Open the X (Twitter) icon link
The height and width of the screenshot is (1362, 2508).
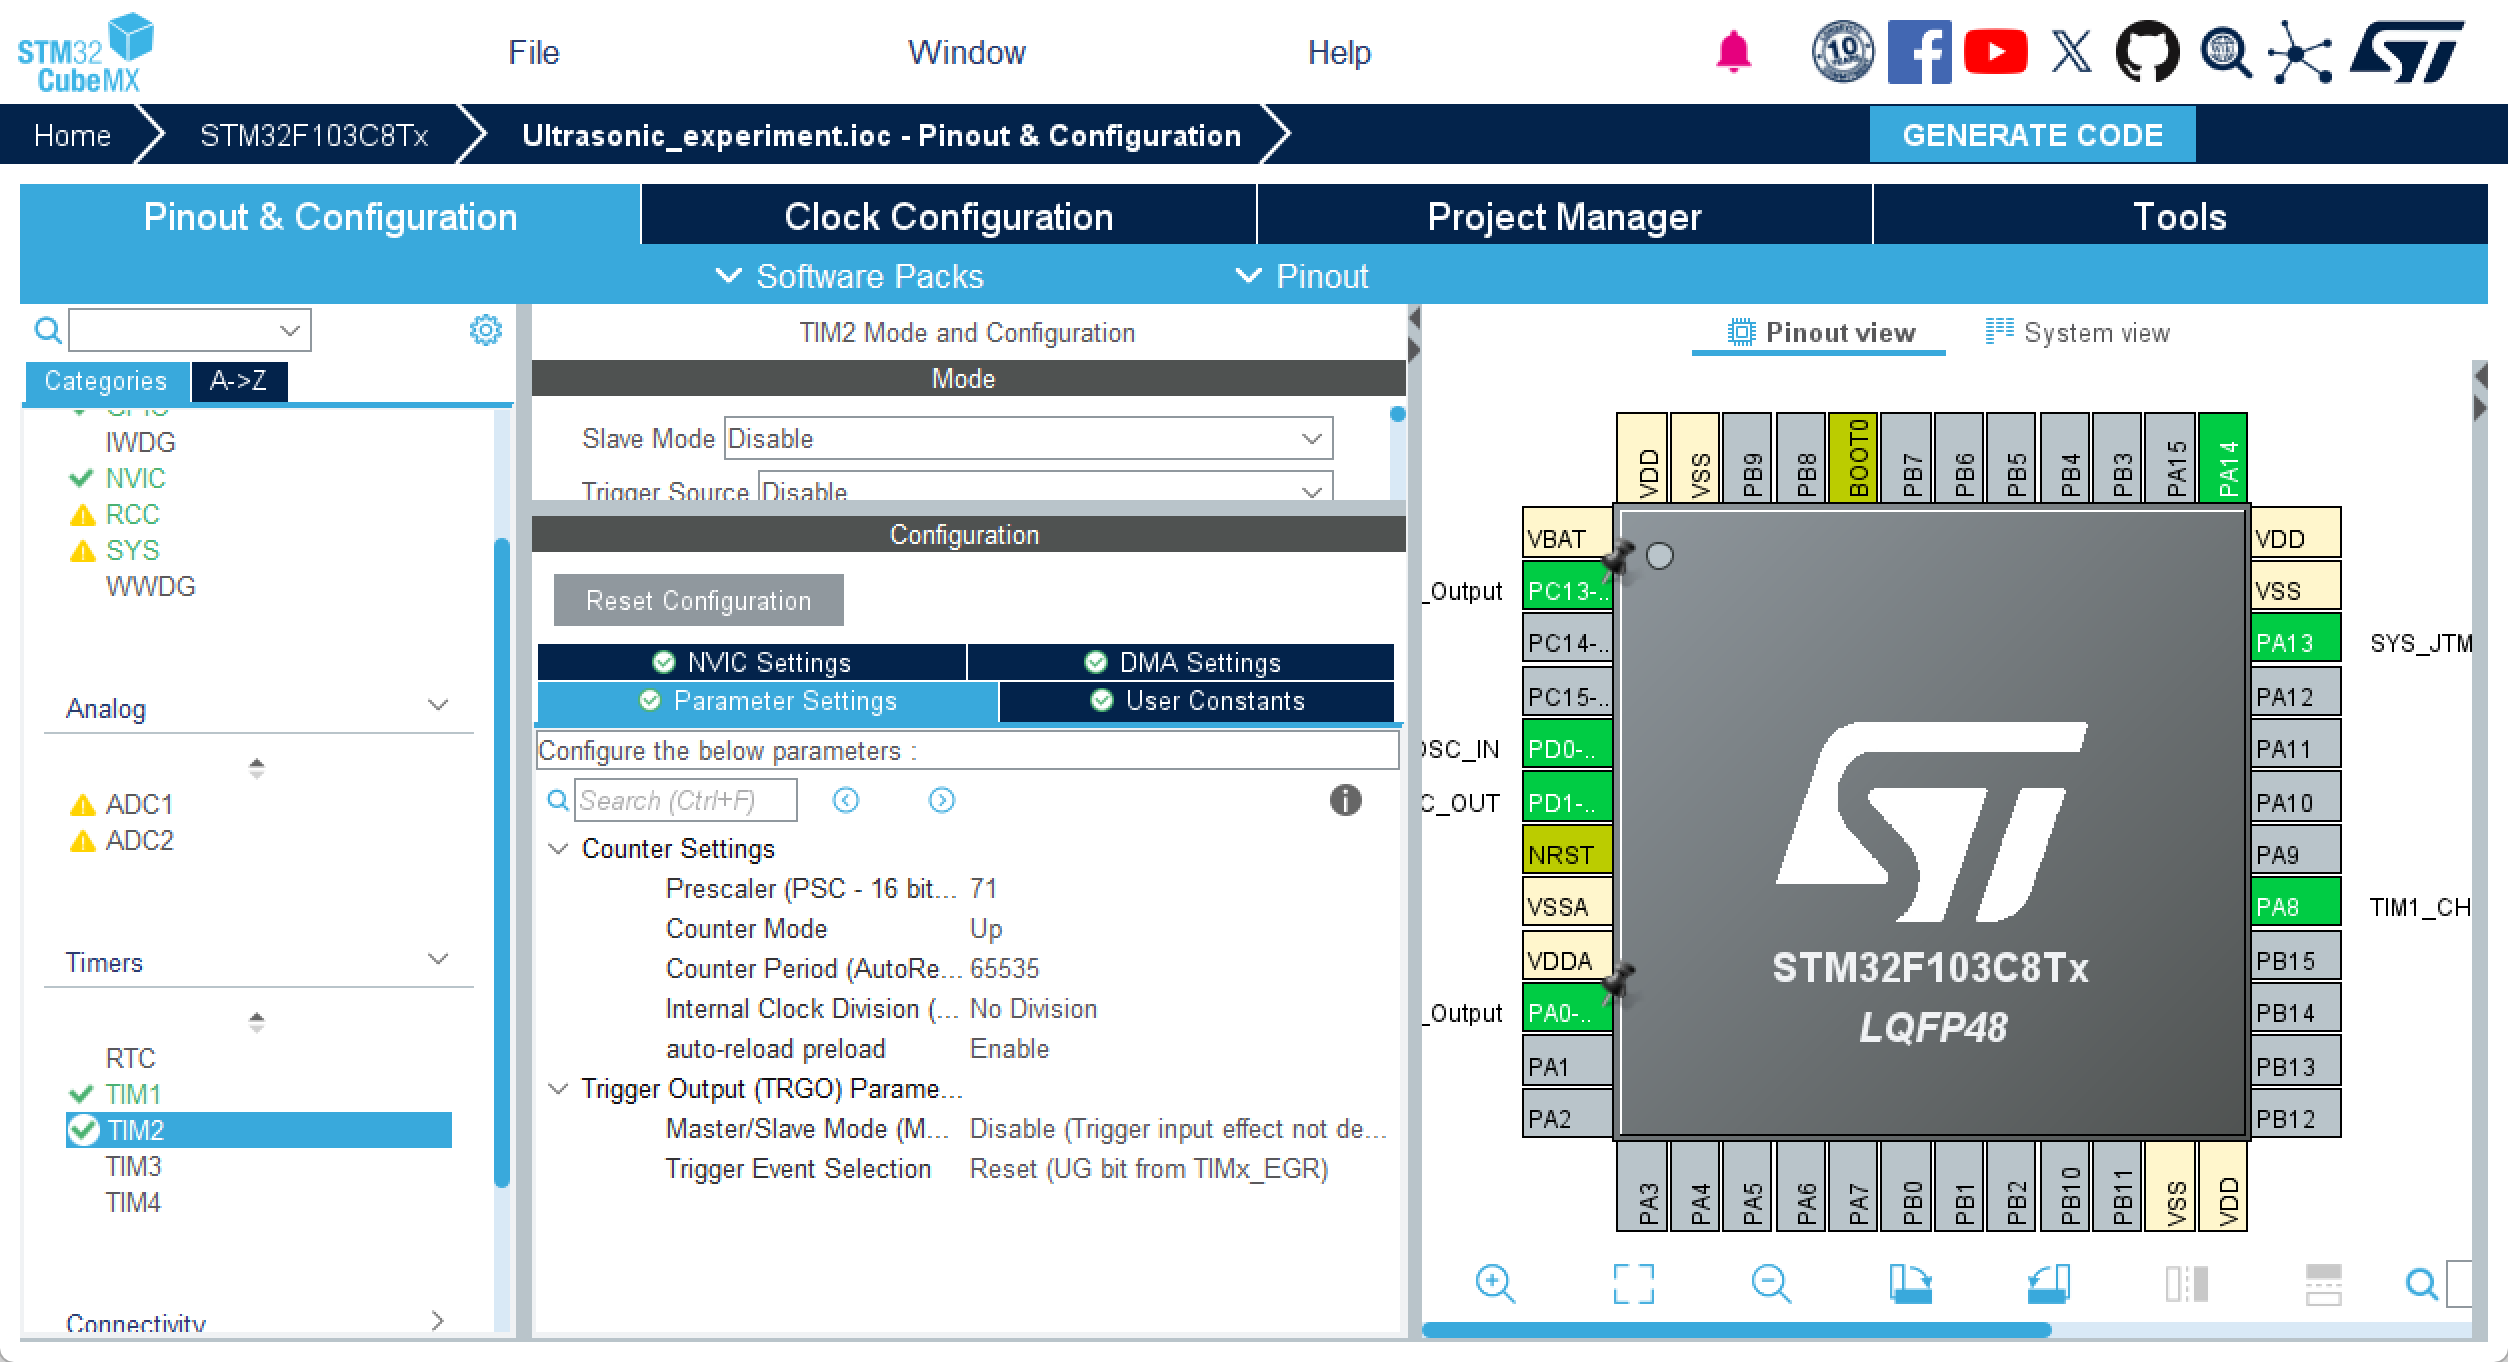point(2071,52)
